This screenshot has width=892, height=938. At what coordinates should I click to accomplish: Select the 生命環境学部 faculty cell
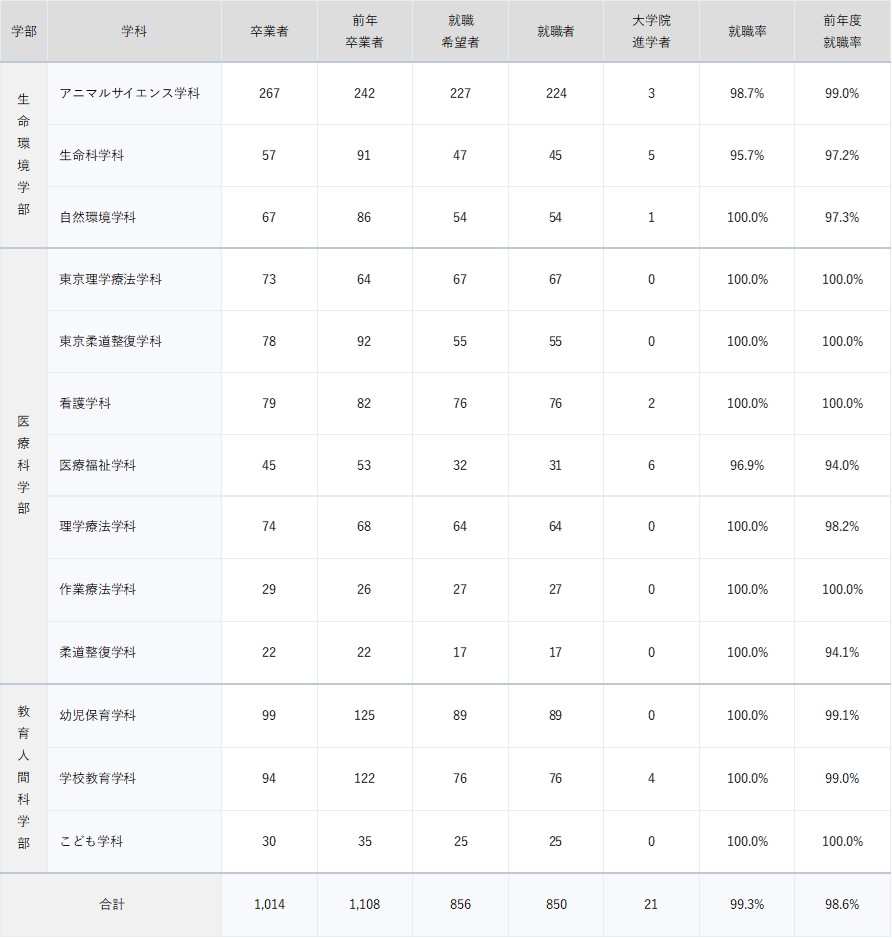23,155
